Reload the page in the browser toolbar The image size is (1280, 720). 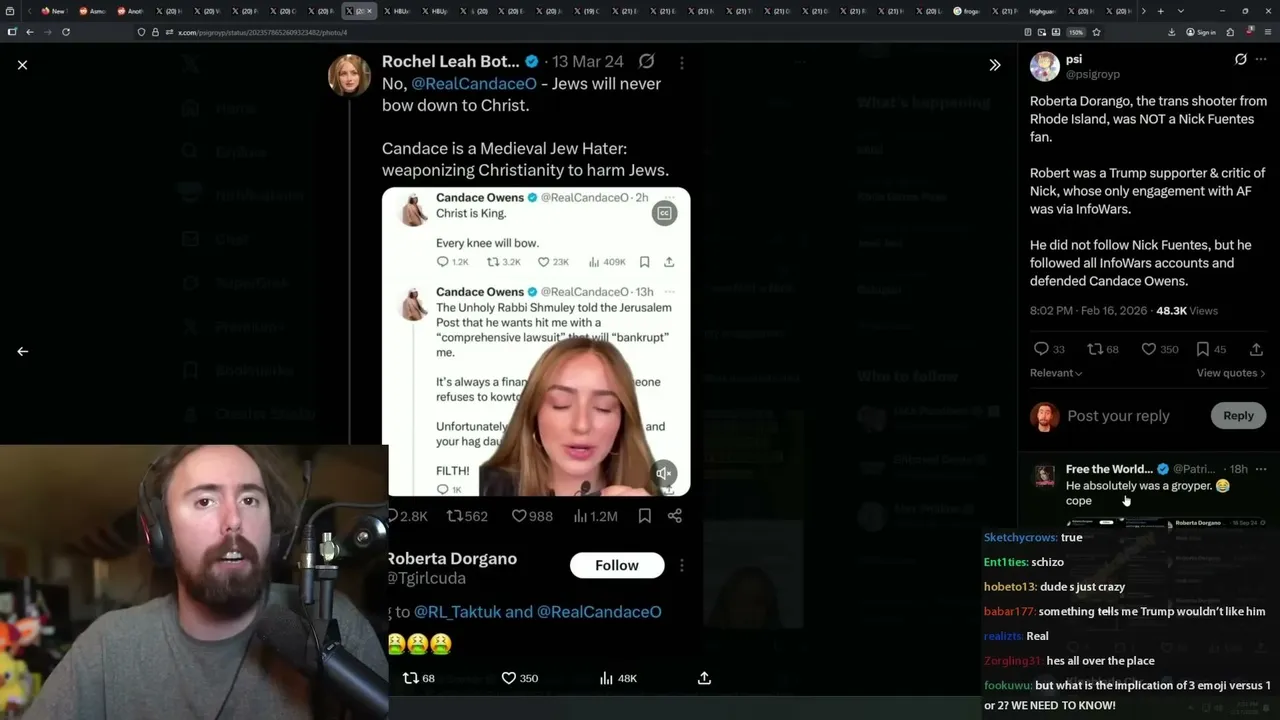pyautogui.click(x=66, y=32)
